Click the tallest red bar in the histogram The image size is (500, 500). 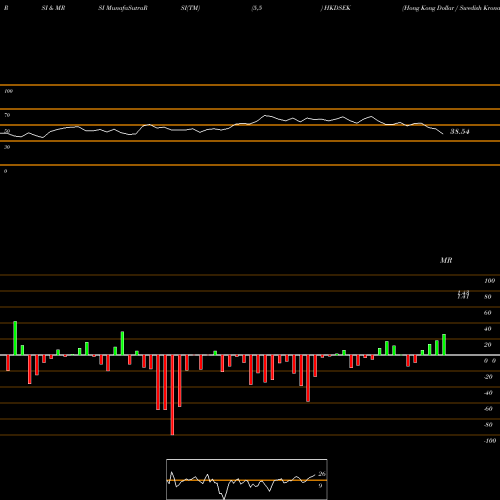click(x=172, y=395)
